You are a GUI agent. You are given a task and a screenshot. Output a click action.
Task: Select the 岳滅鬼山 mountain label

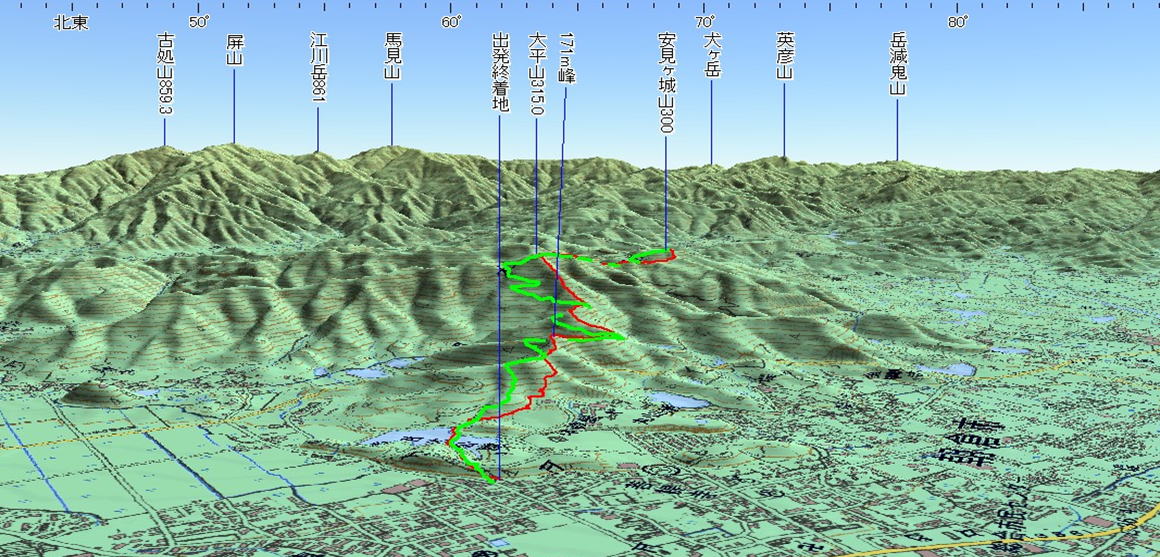(898, 63)
